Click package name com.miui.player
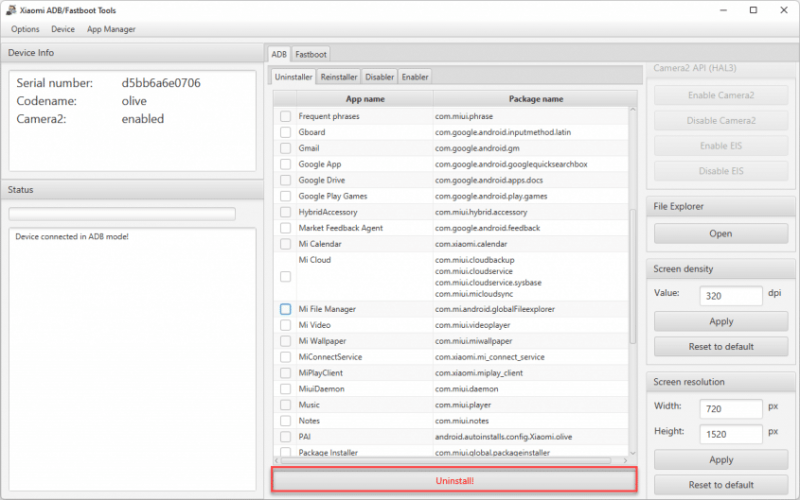Image resolution: width=800 pixels, height=500 pixels. click(x=463, y=405)
